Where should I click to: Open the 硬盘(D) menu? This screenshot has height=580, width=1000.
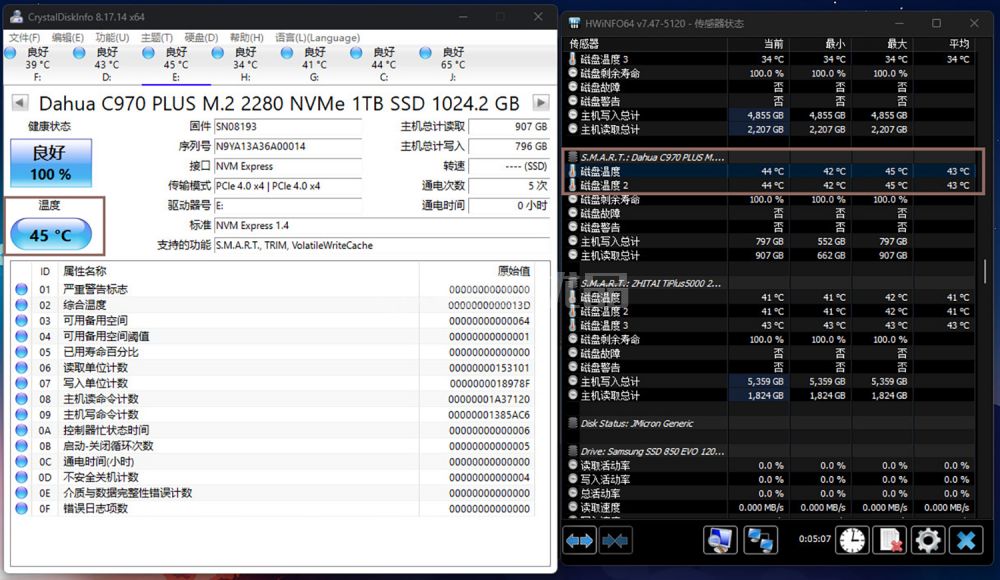(x=201, y=38)
